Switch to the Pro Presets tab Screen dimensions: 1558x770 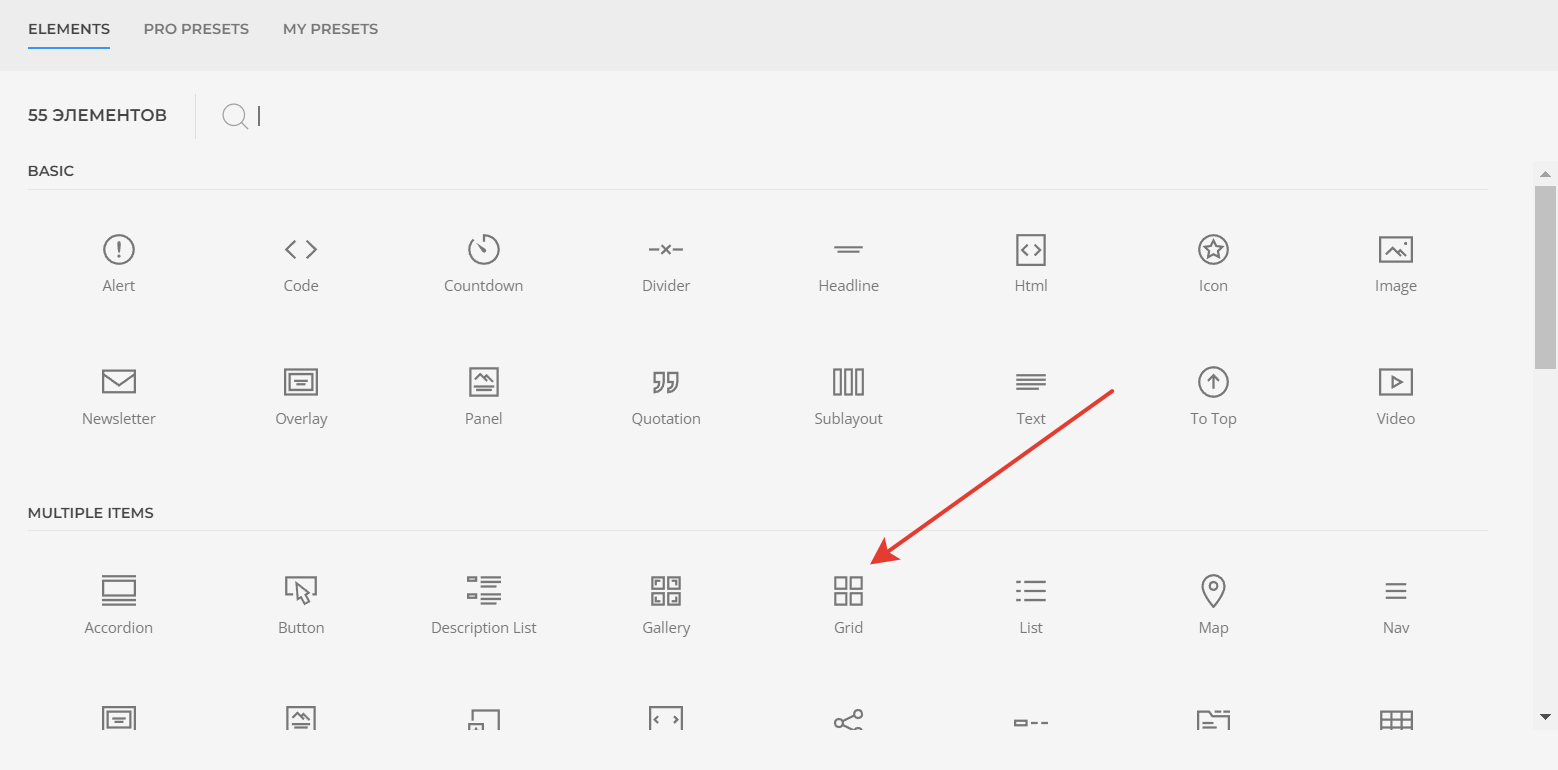[196, 29]
